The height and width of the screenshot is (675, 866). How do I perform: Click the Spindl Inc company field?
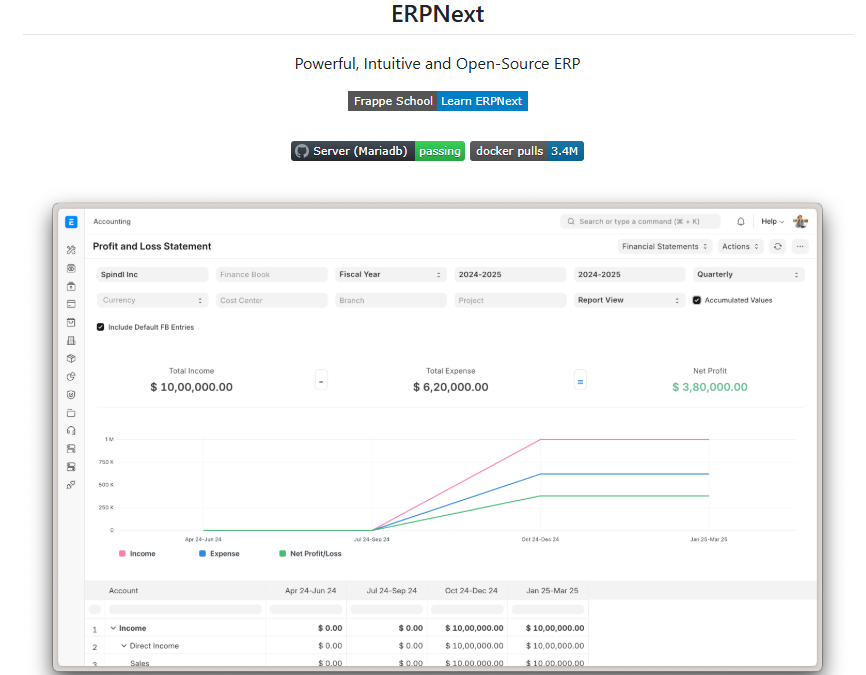click(152, 275)
